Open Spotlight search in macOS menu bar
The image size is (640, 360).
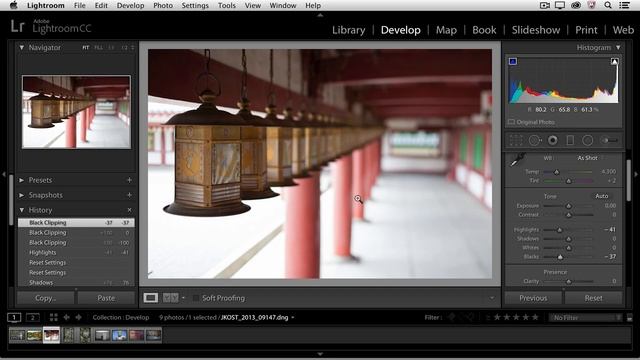[608, 5]
